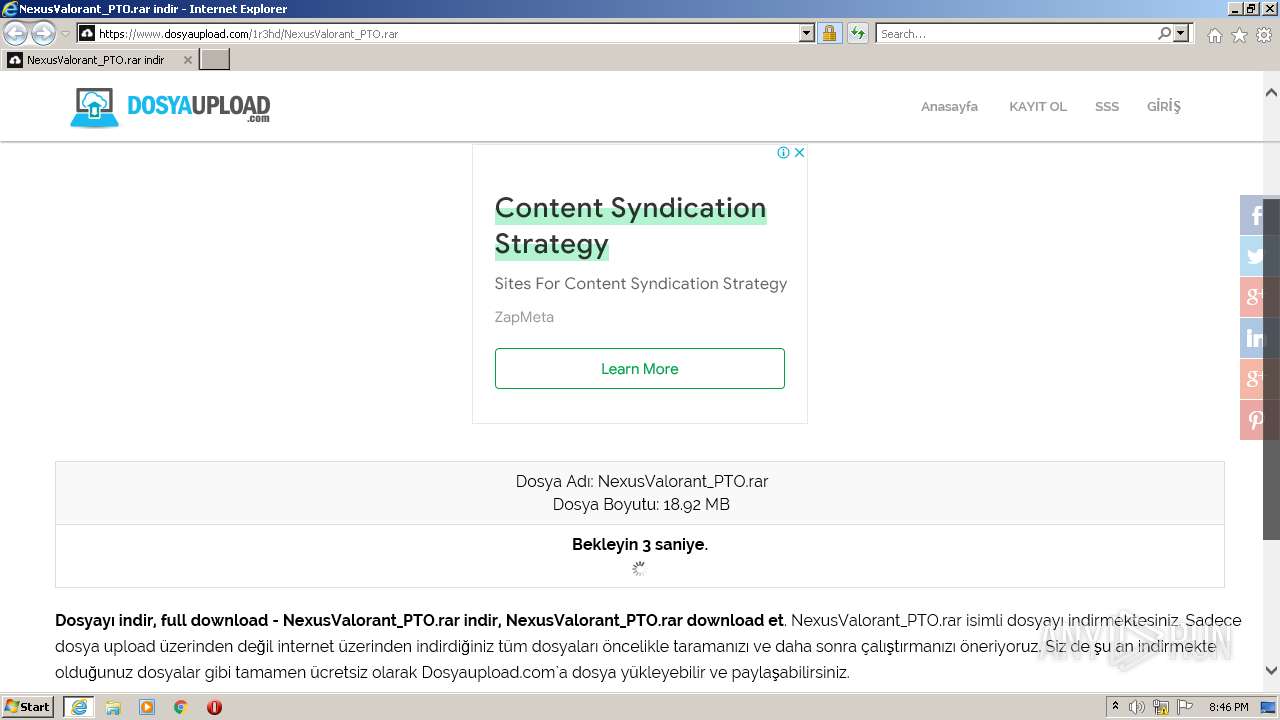The image size is (1280, 720).
Task: Open the media player taskbar icon
Action: pos(147,707)
